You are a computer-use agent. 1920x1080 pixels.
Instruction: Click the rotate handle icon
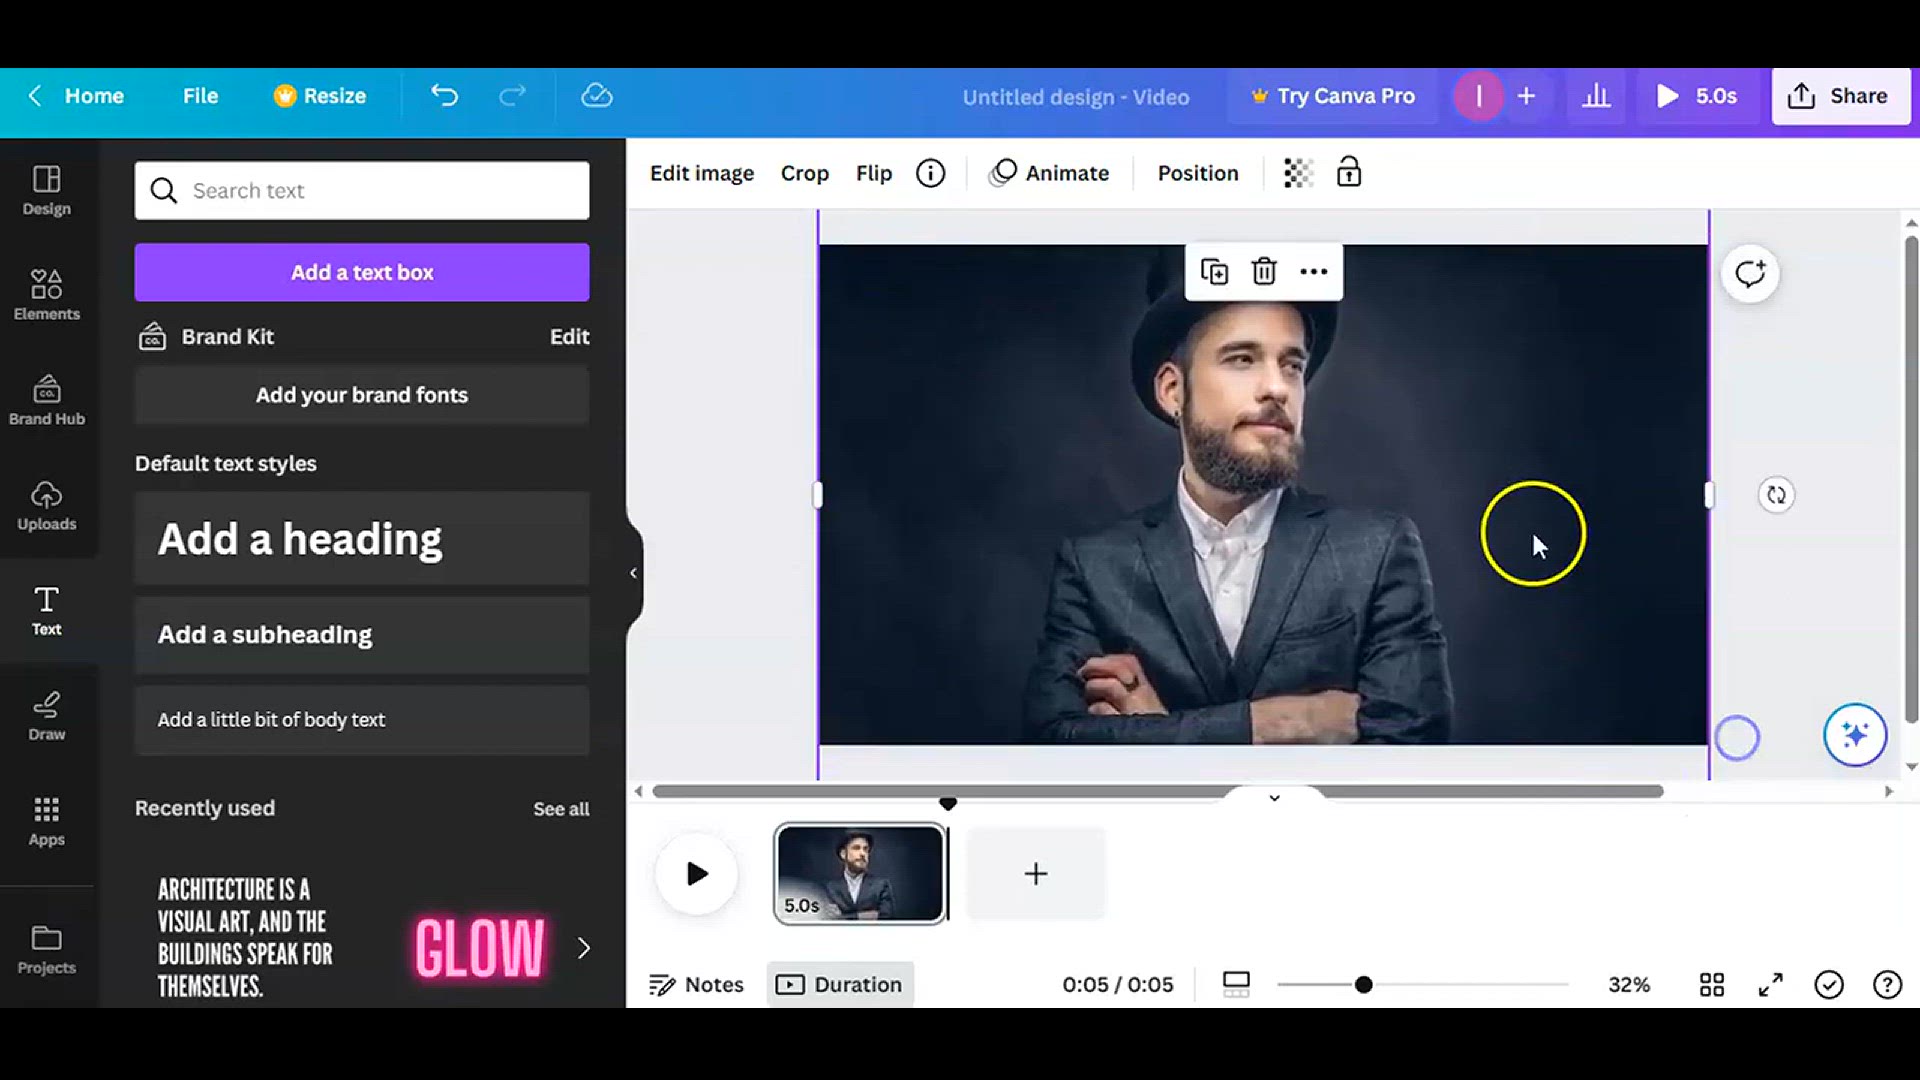click(1776, 495)
